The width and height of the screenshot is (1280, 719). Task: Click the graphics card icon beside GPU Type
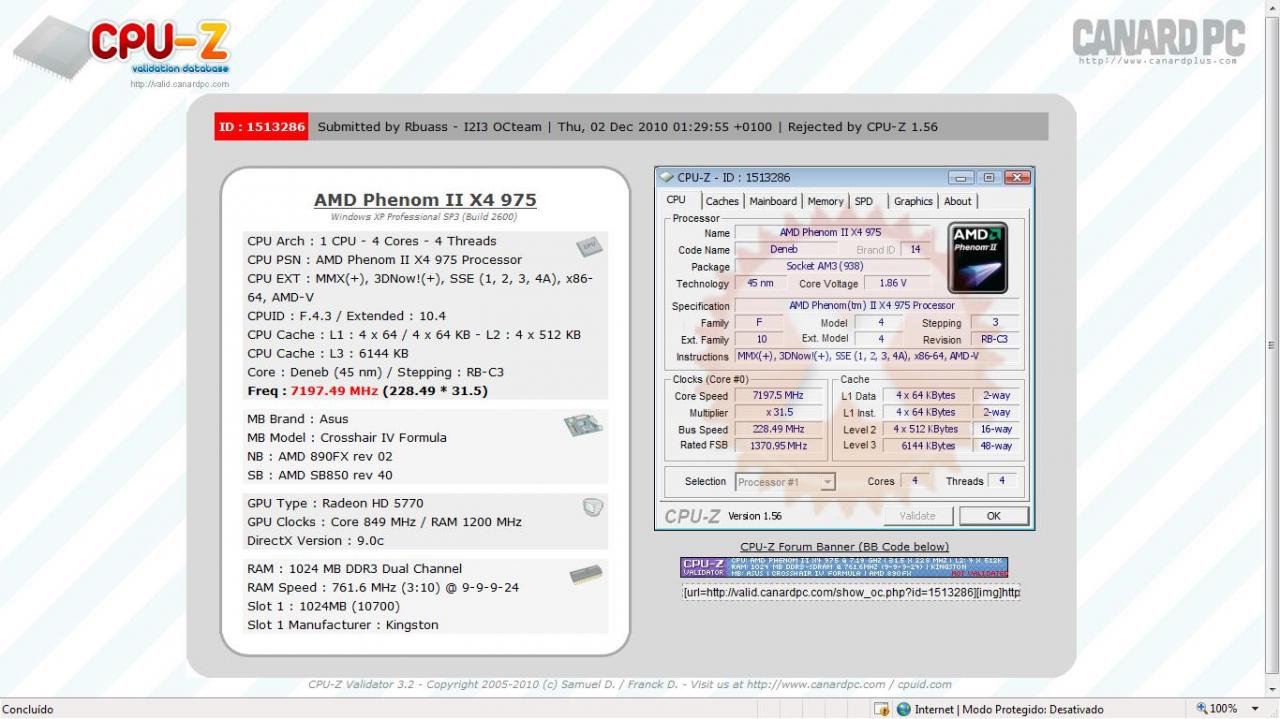592,507
